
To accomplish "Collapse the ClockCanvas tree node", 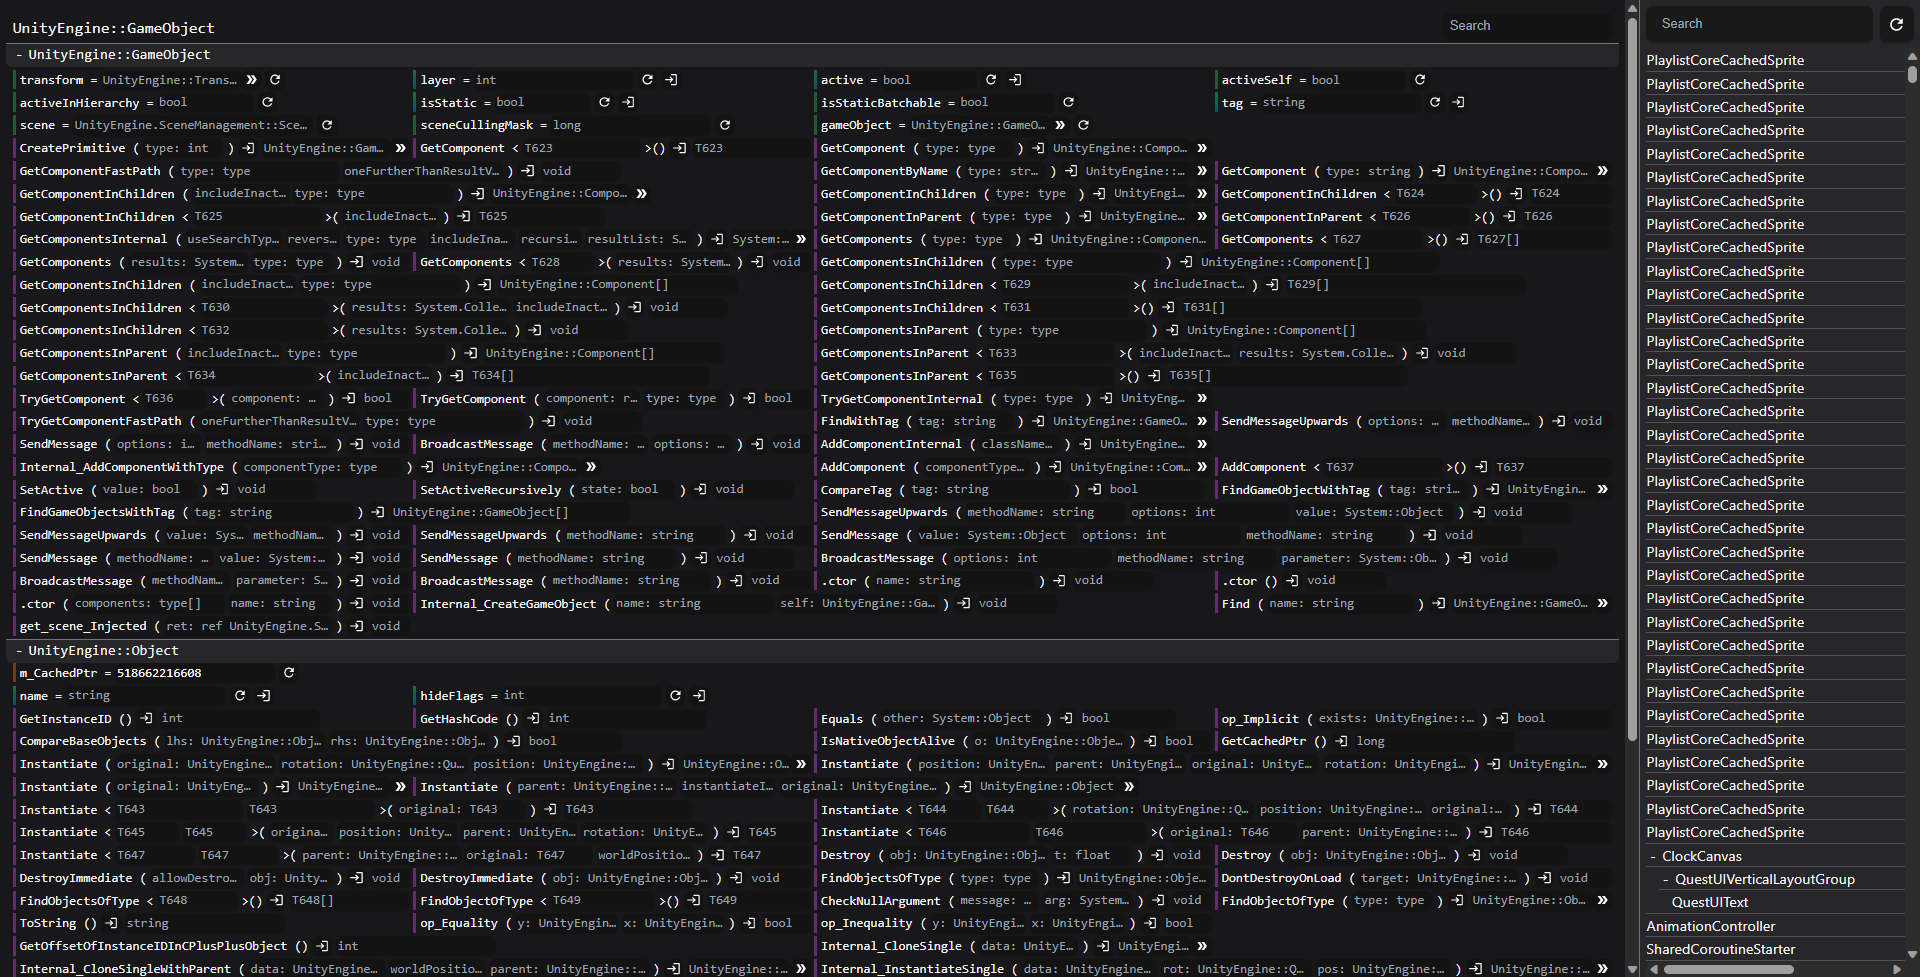I will click(x=1653, y=856).
